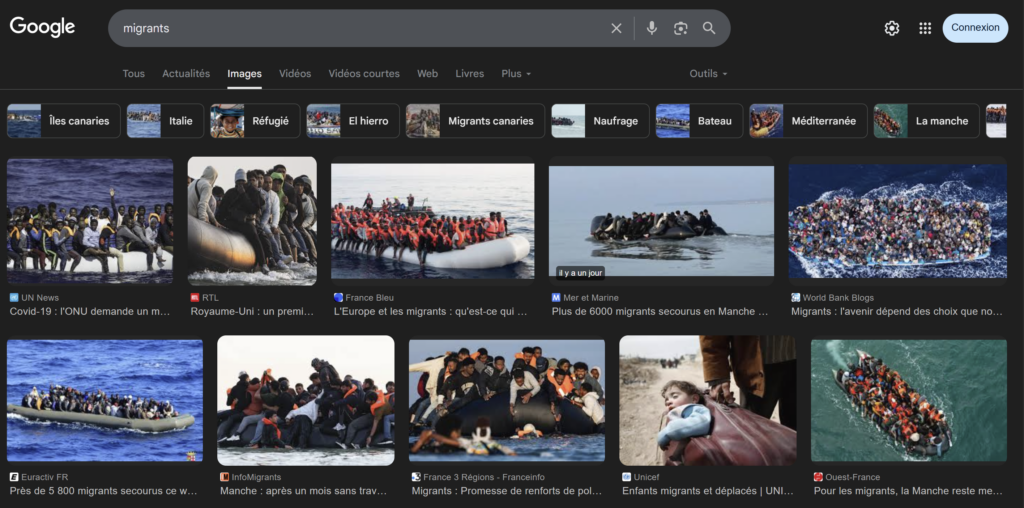Open search by image camera icon
This screenshot has width=1024, height=508.
[681, 28]
